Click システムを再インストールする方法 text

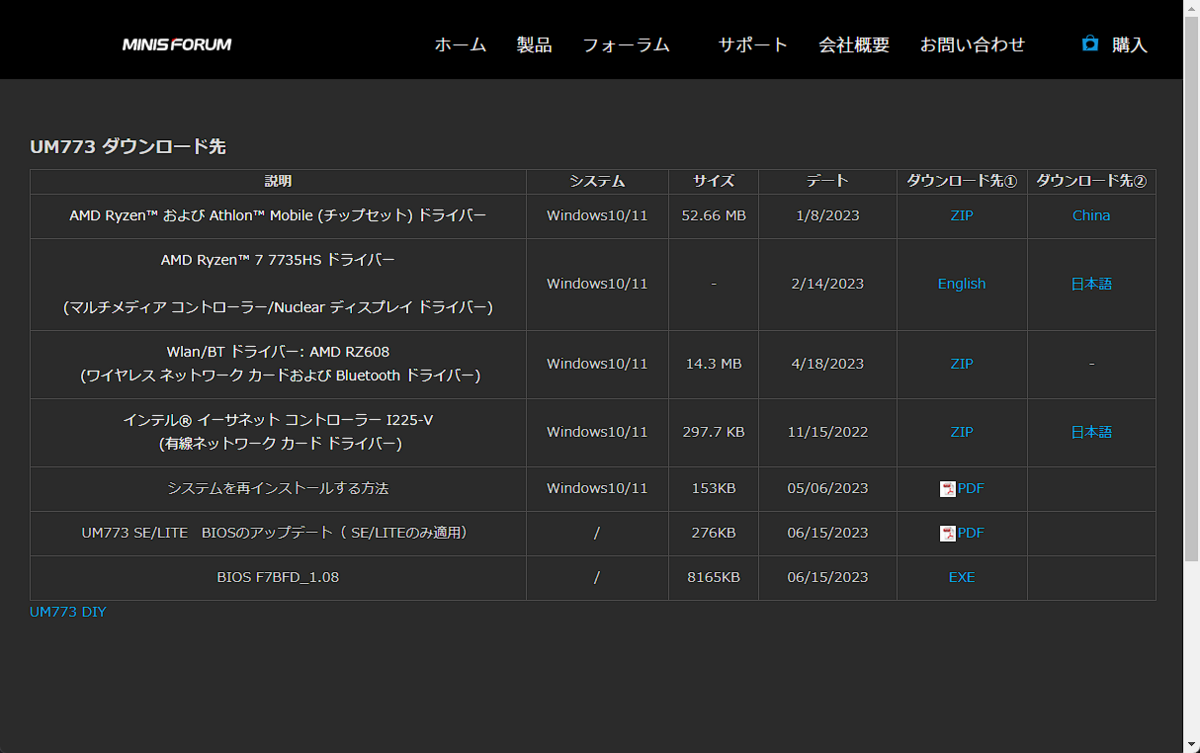pos(278,489)
